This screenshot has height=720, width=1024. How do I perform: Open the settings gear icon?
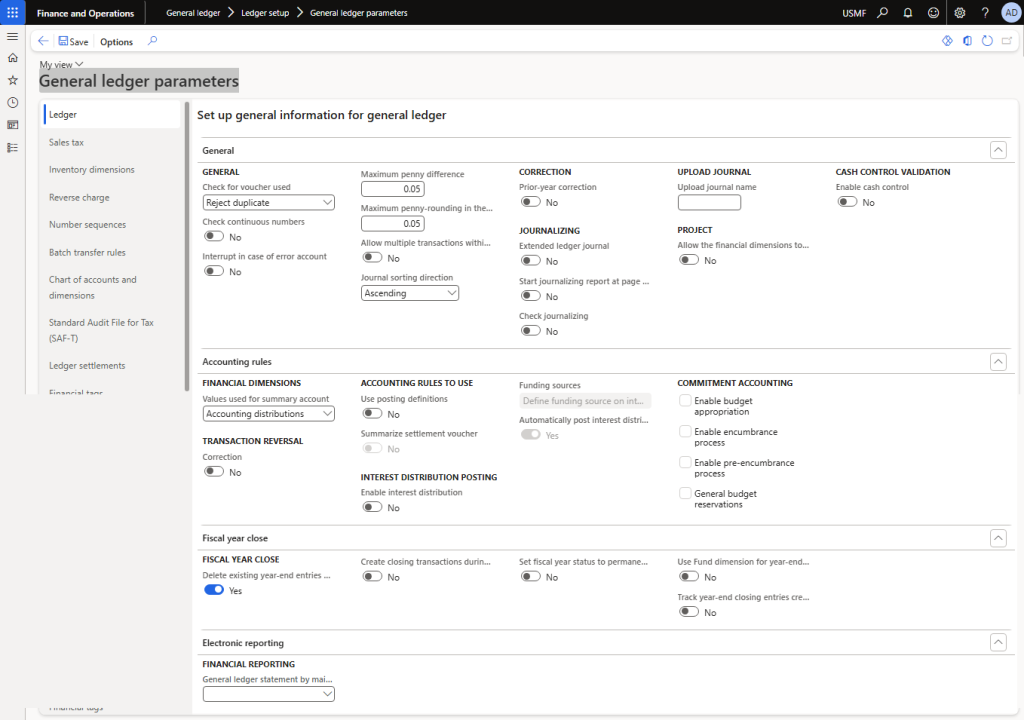pos(960,13)
